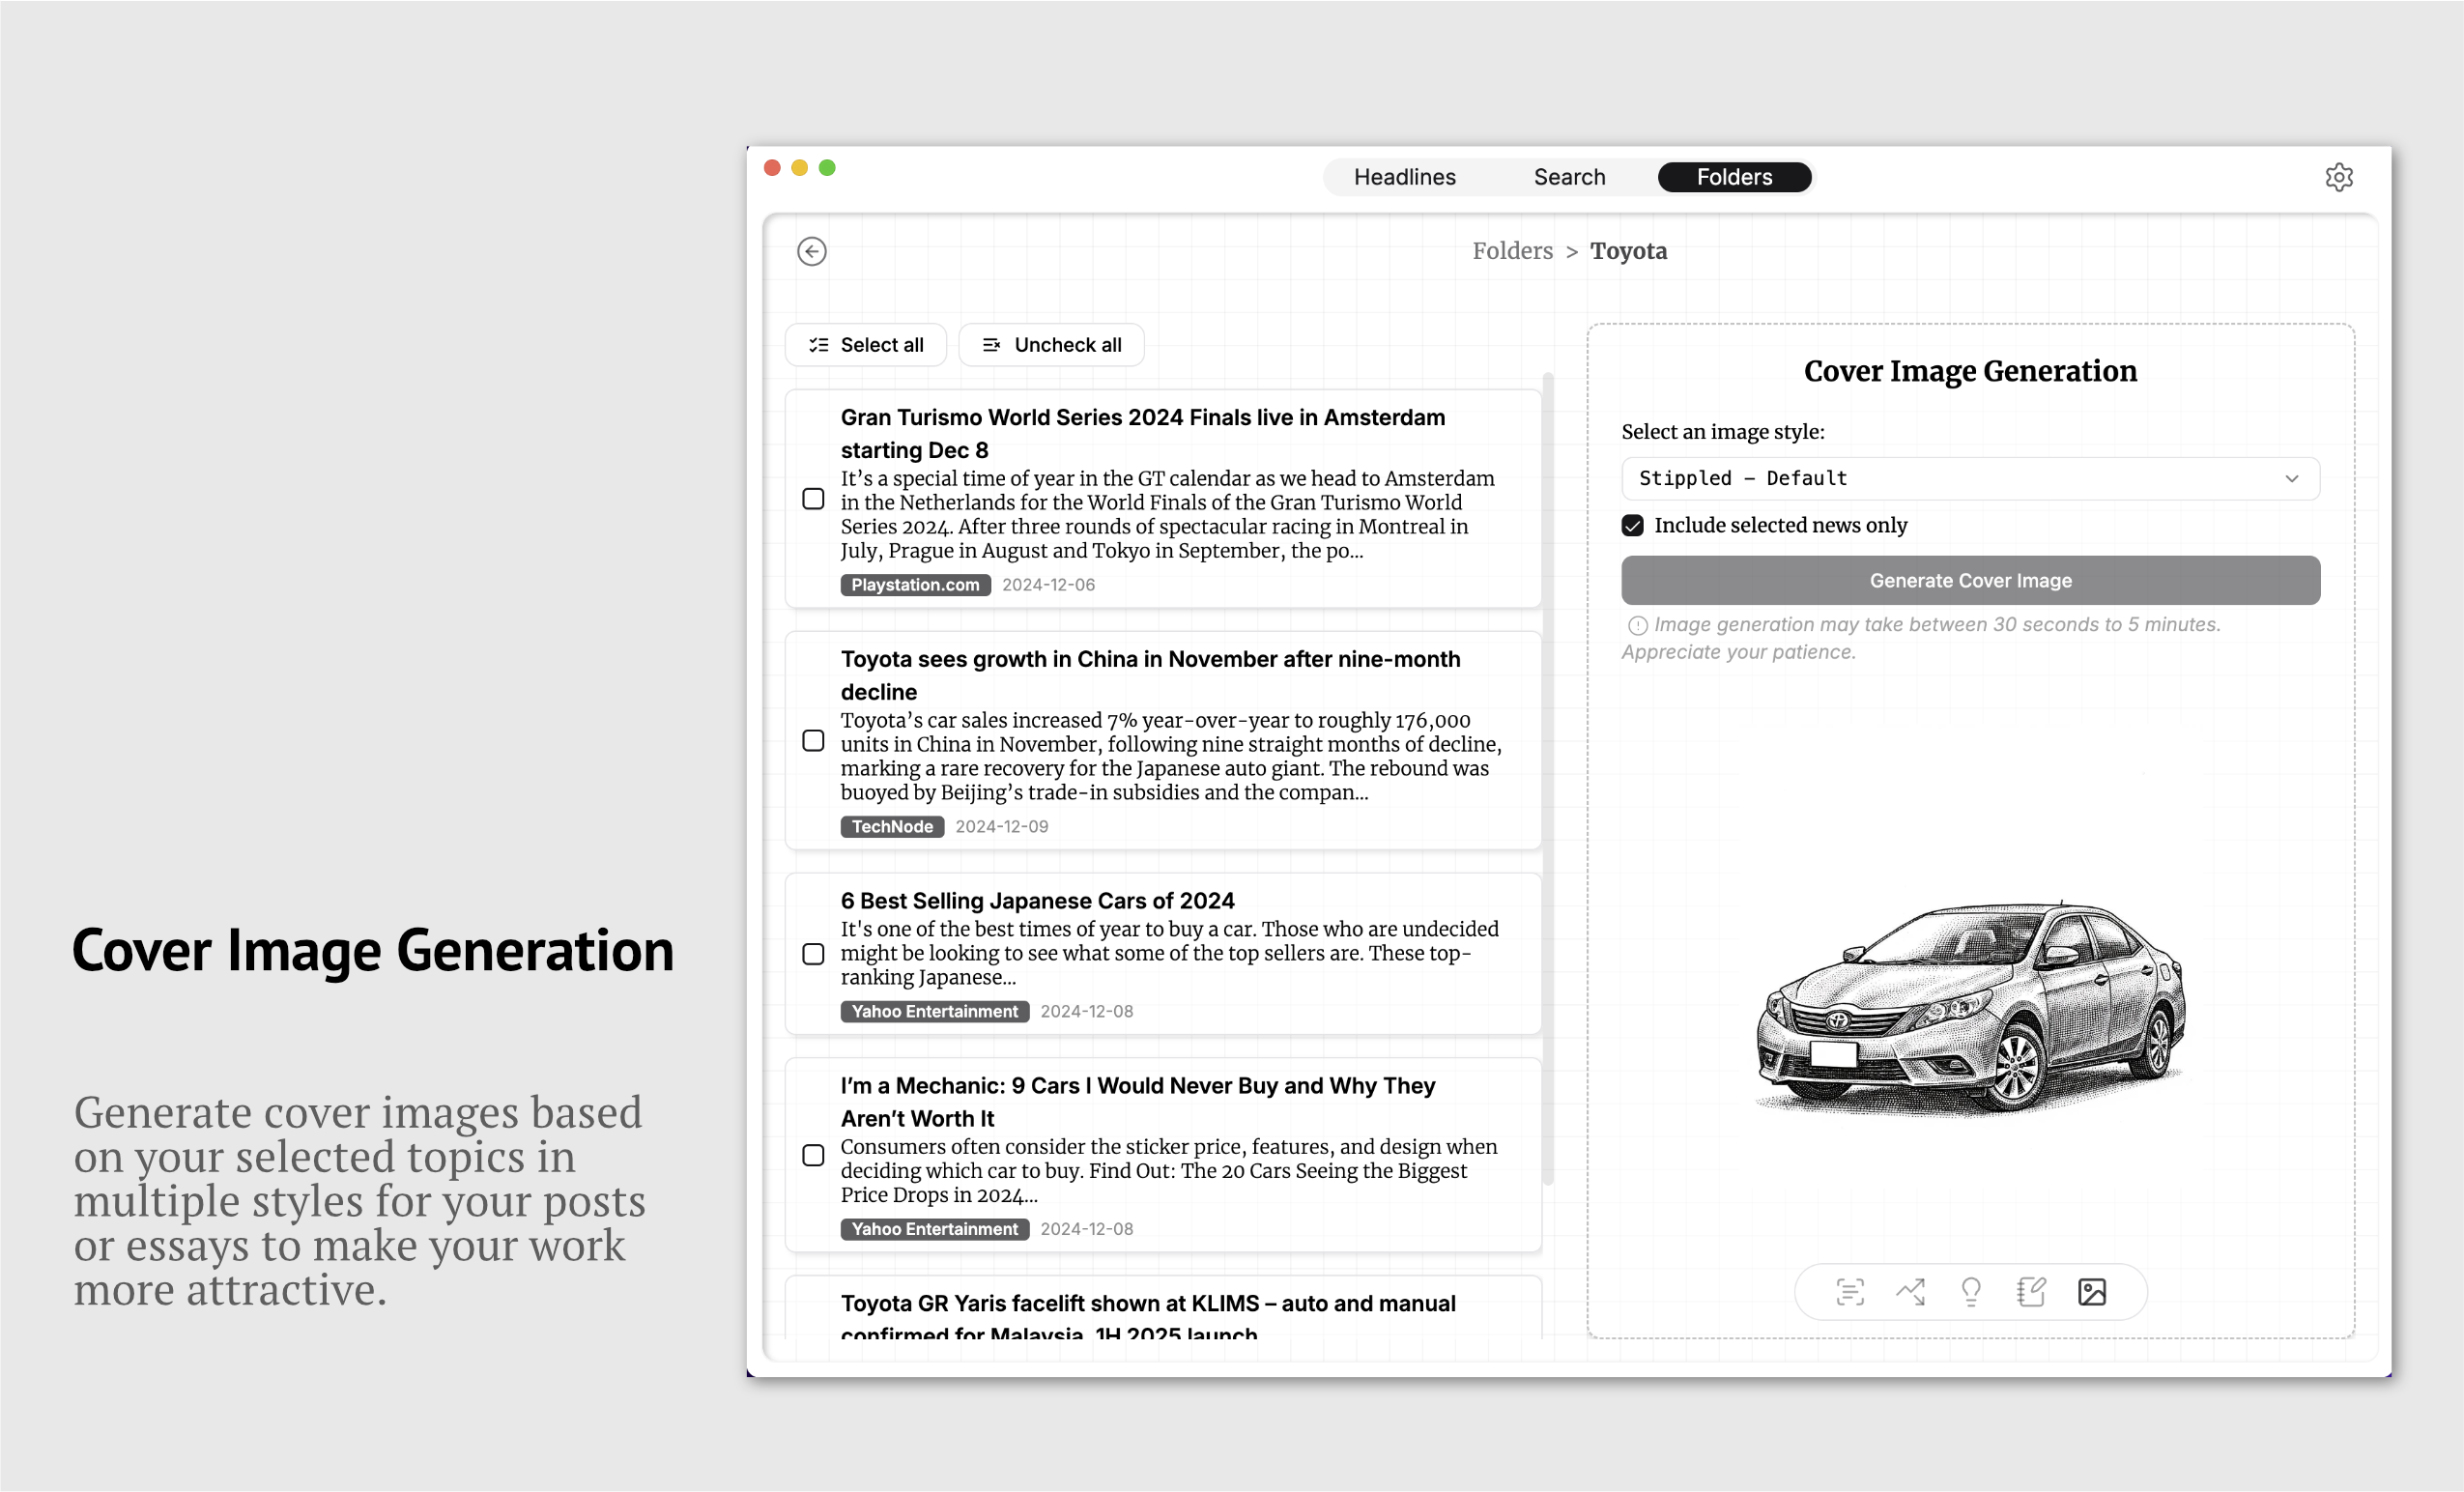Check the 6 Best Selling Japanese Cars article

click(813, 953)
